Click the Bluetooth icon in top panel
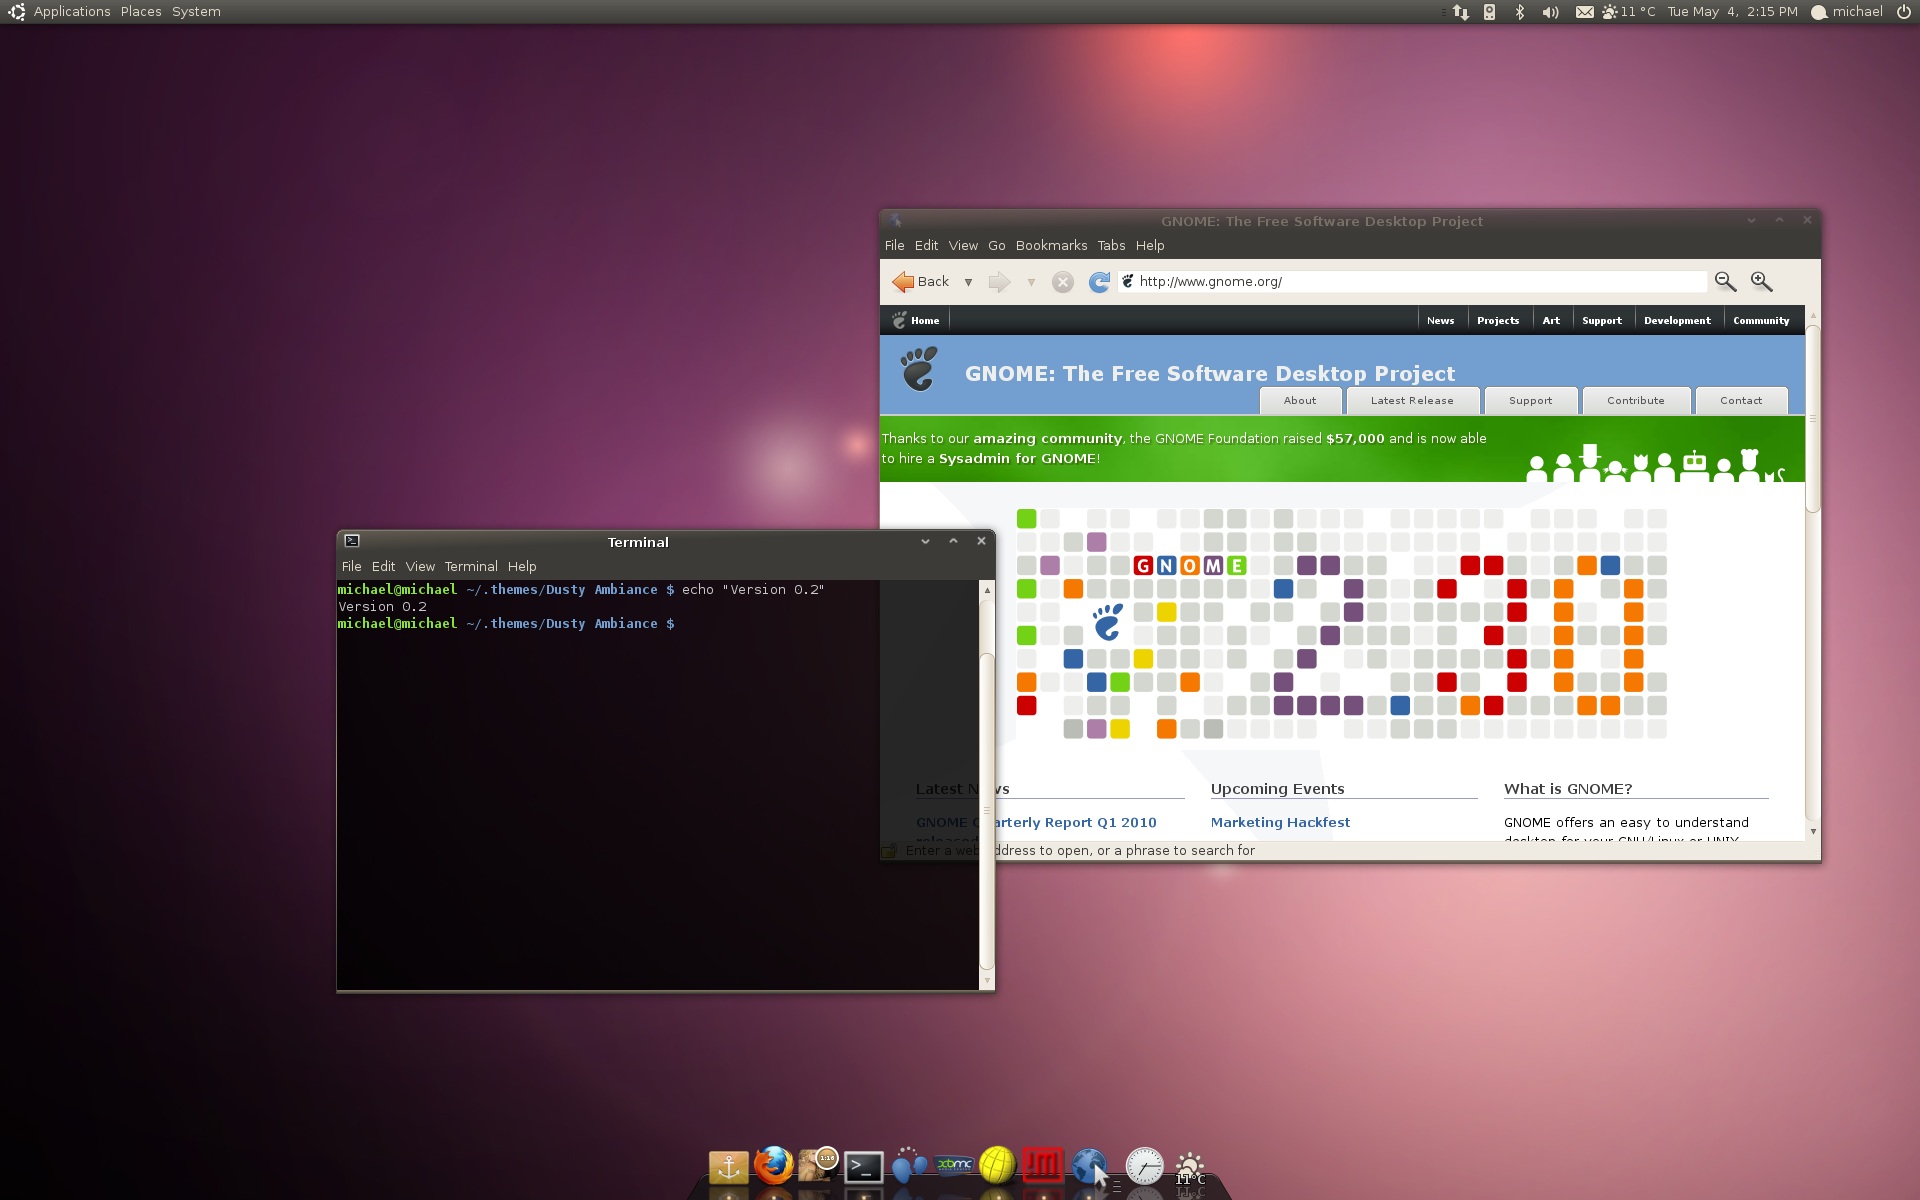This screenshot has height=1200, width=1920. (1520, 12)
